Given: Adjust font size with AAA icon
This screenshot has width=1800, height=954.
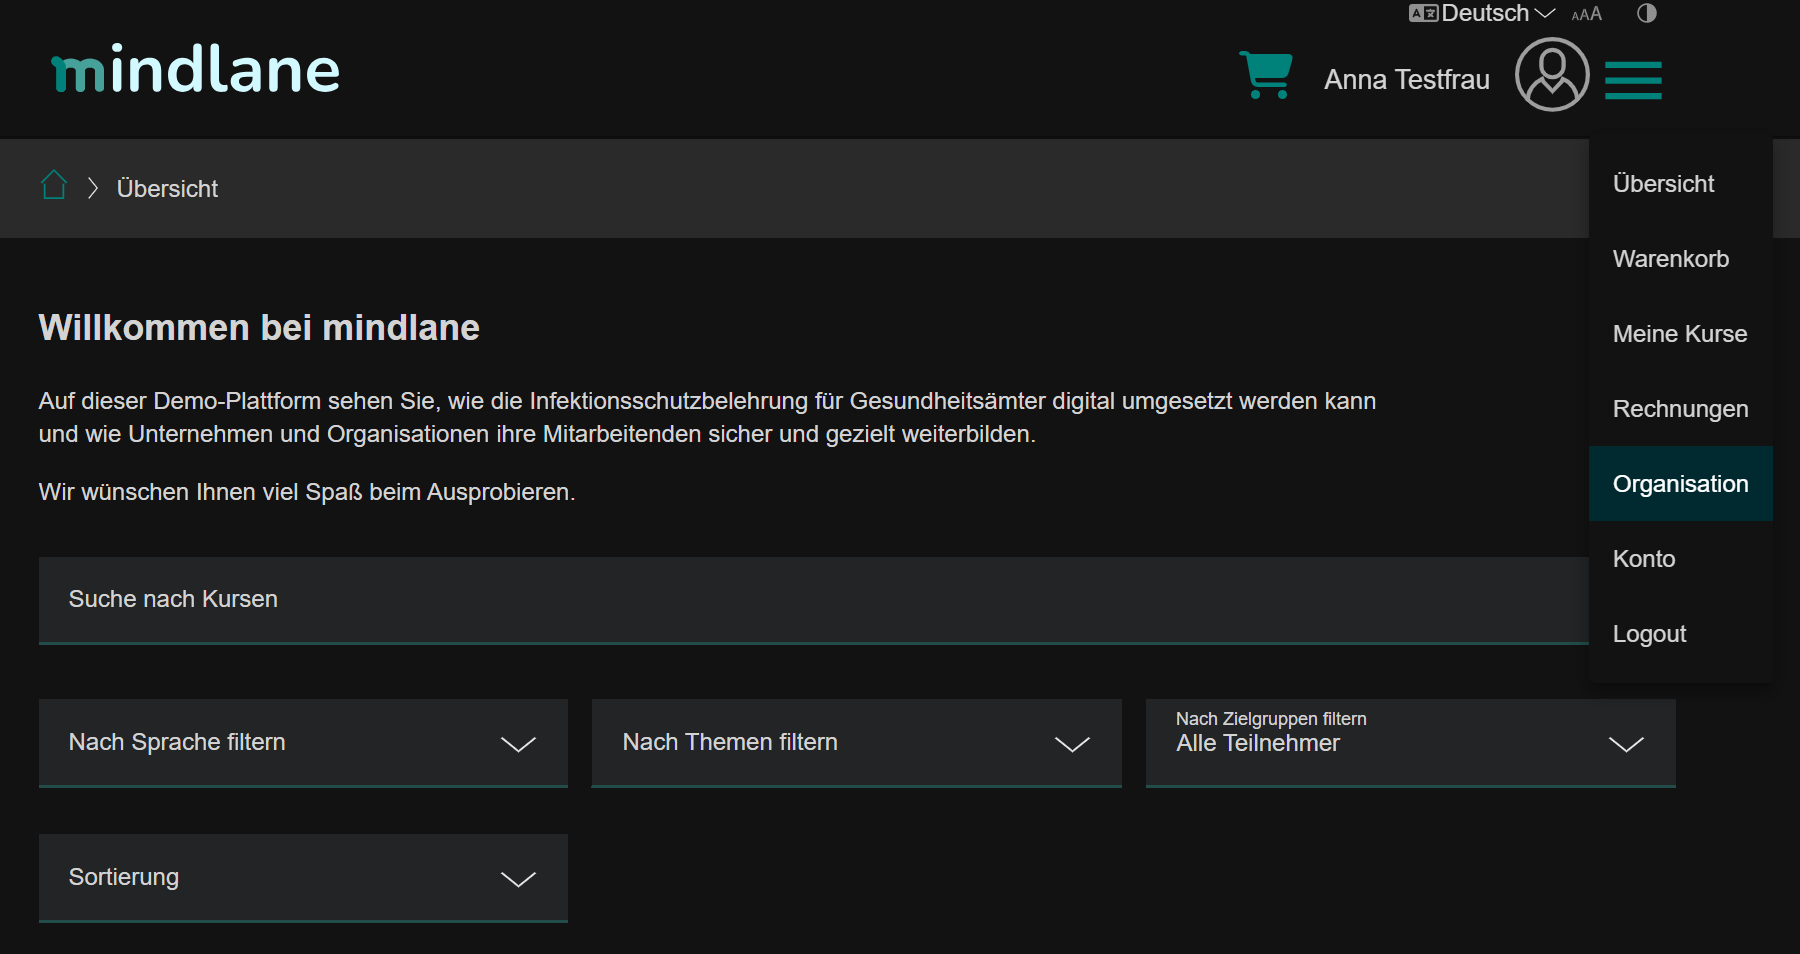Looking at the screenshot, I should point(1586,14).
